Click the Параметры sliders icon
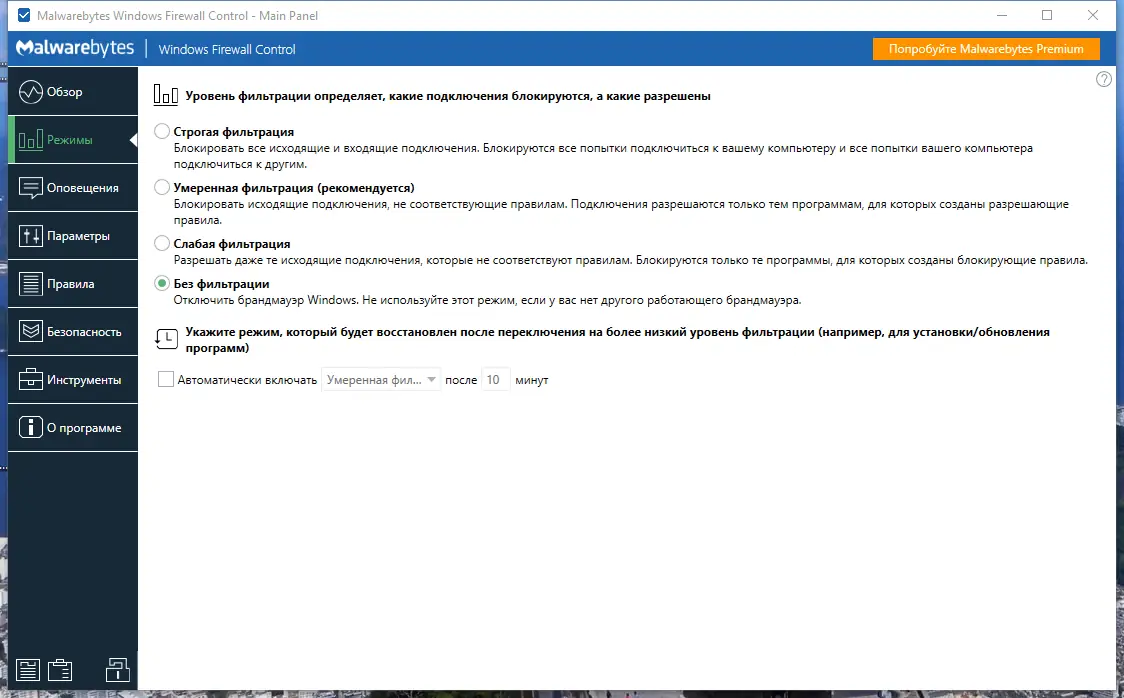Viewport: 1124px width, 698px height. coord(31,236)
